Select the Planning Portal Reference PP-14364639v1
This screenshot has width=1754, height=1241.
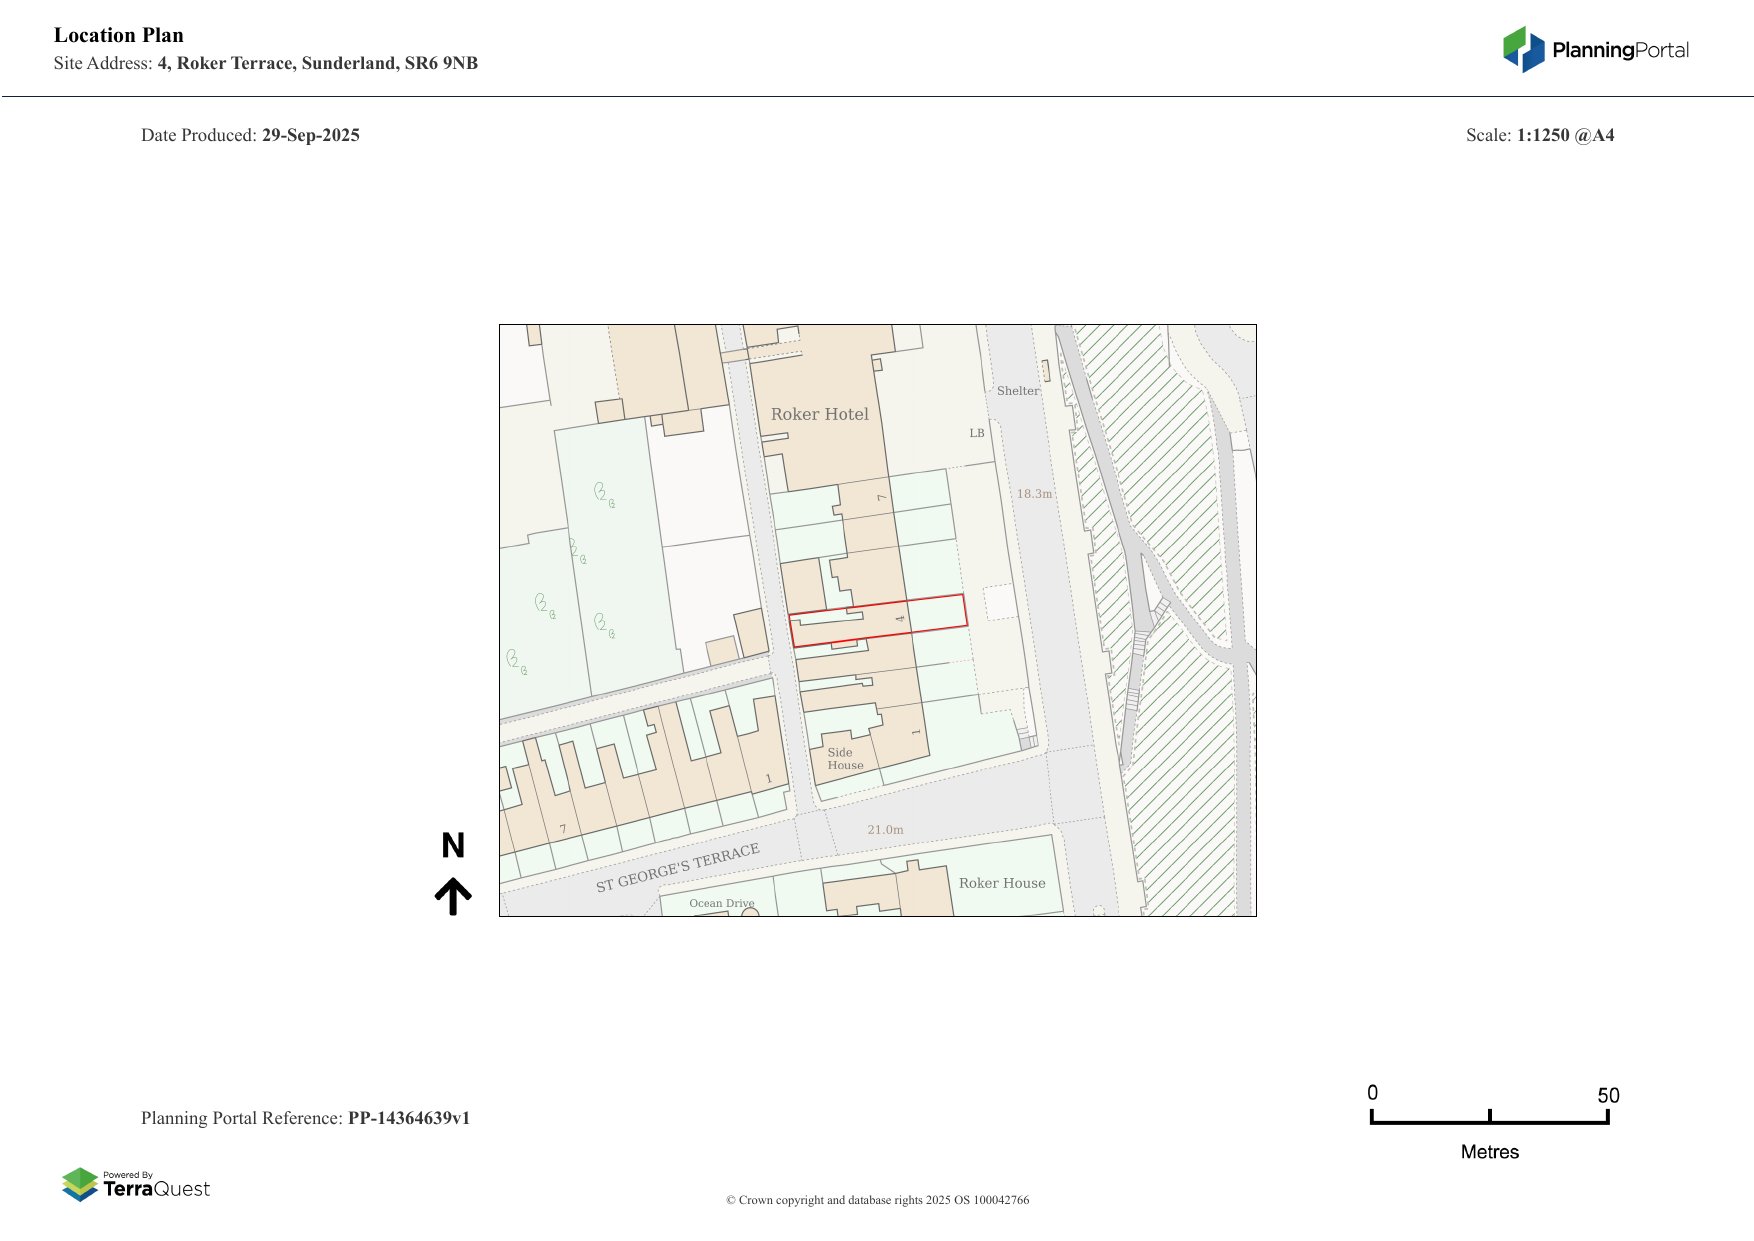pyautogui.click(x=408, y=1118)
